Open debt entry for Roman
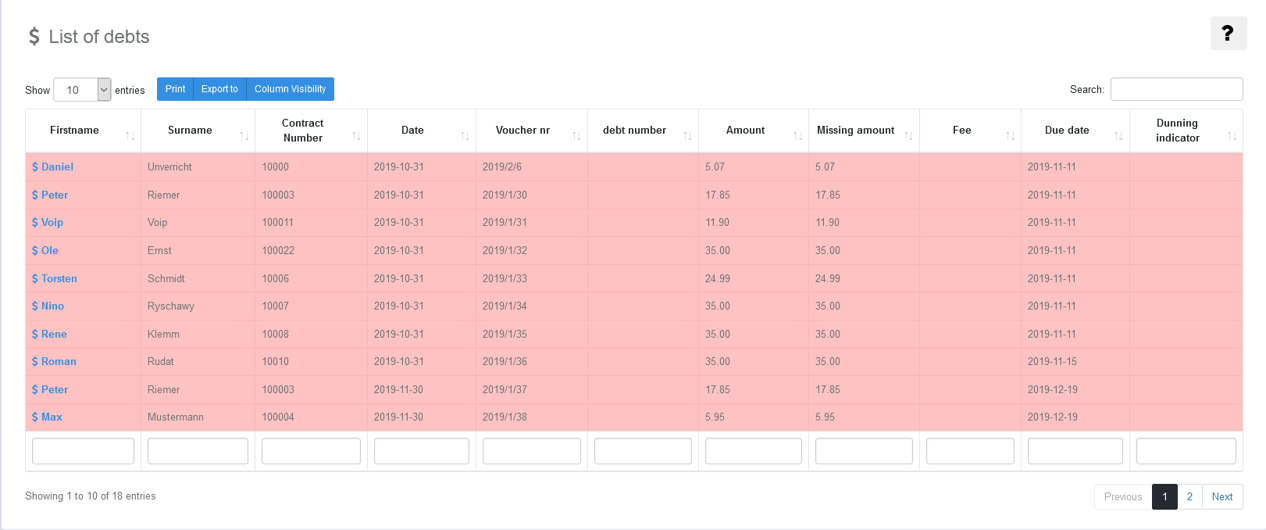The image size is (1266, 530). click(55, 361)
